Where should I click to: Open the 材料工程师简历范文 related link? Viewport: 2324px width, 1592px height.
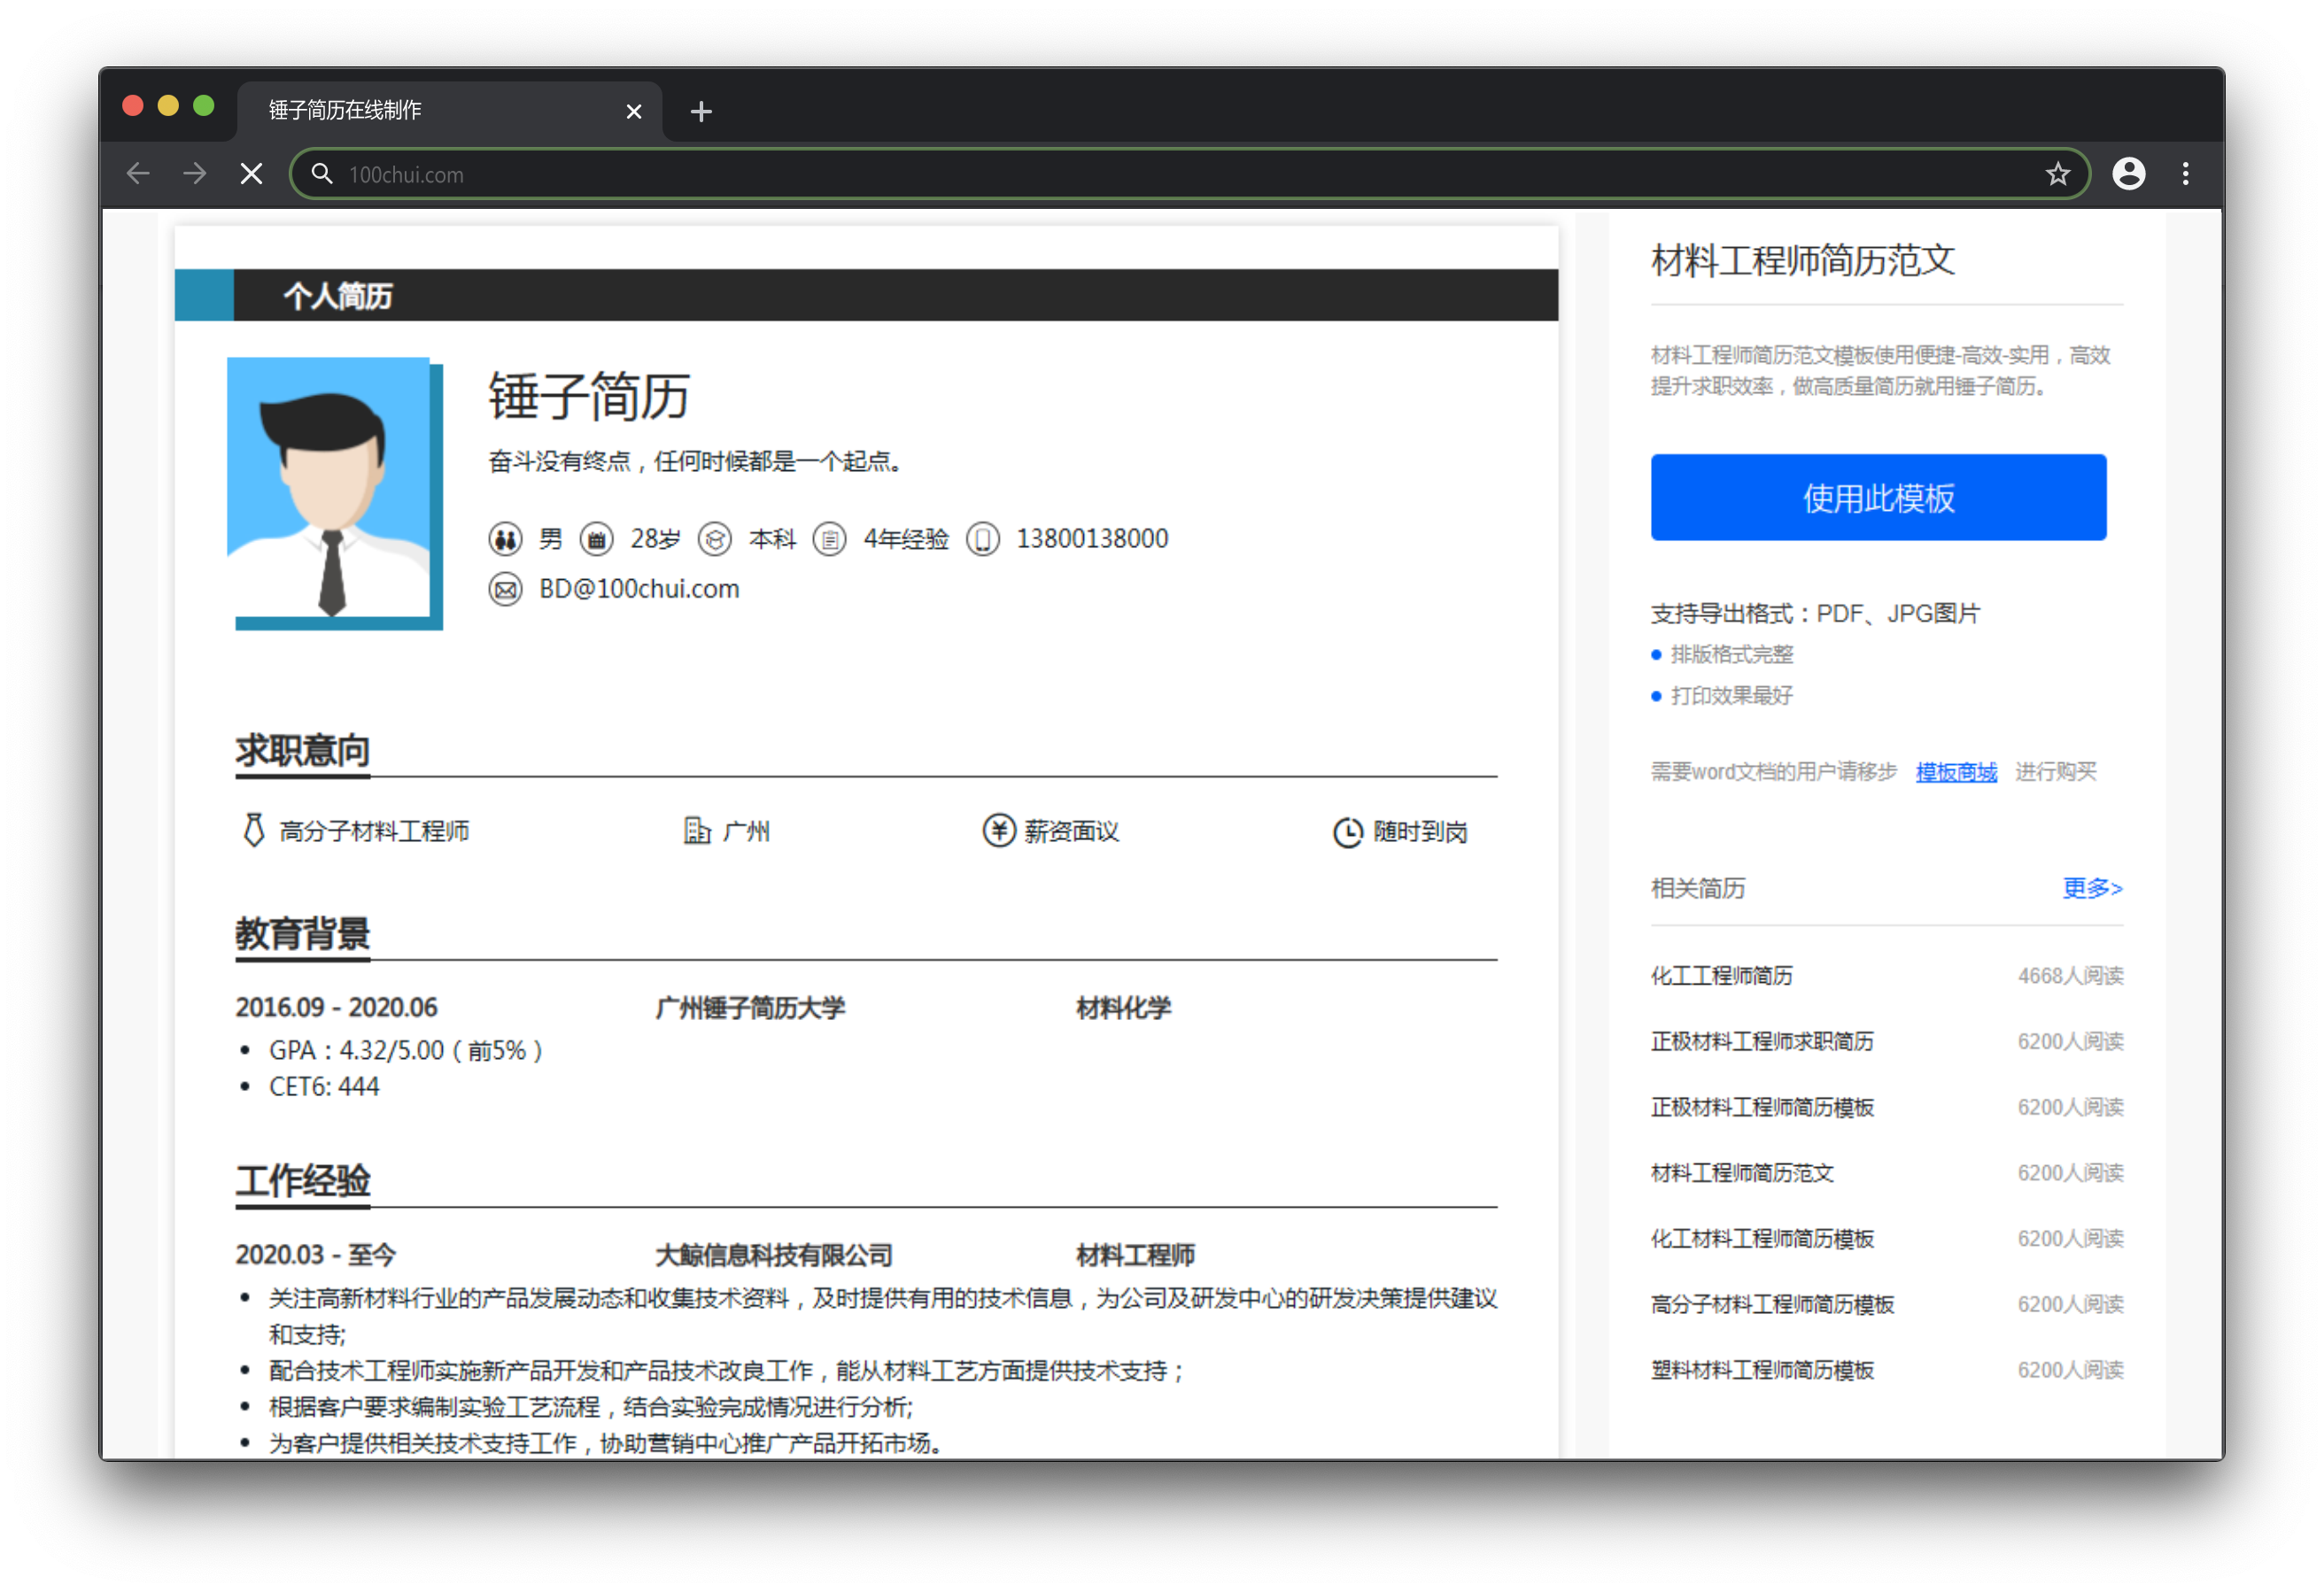point(1741,1172)
